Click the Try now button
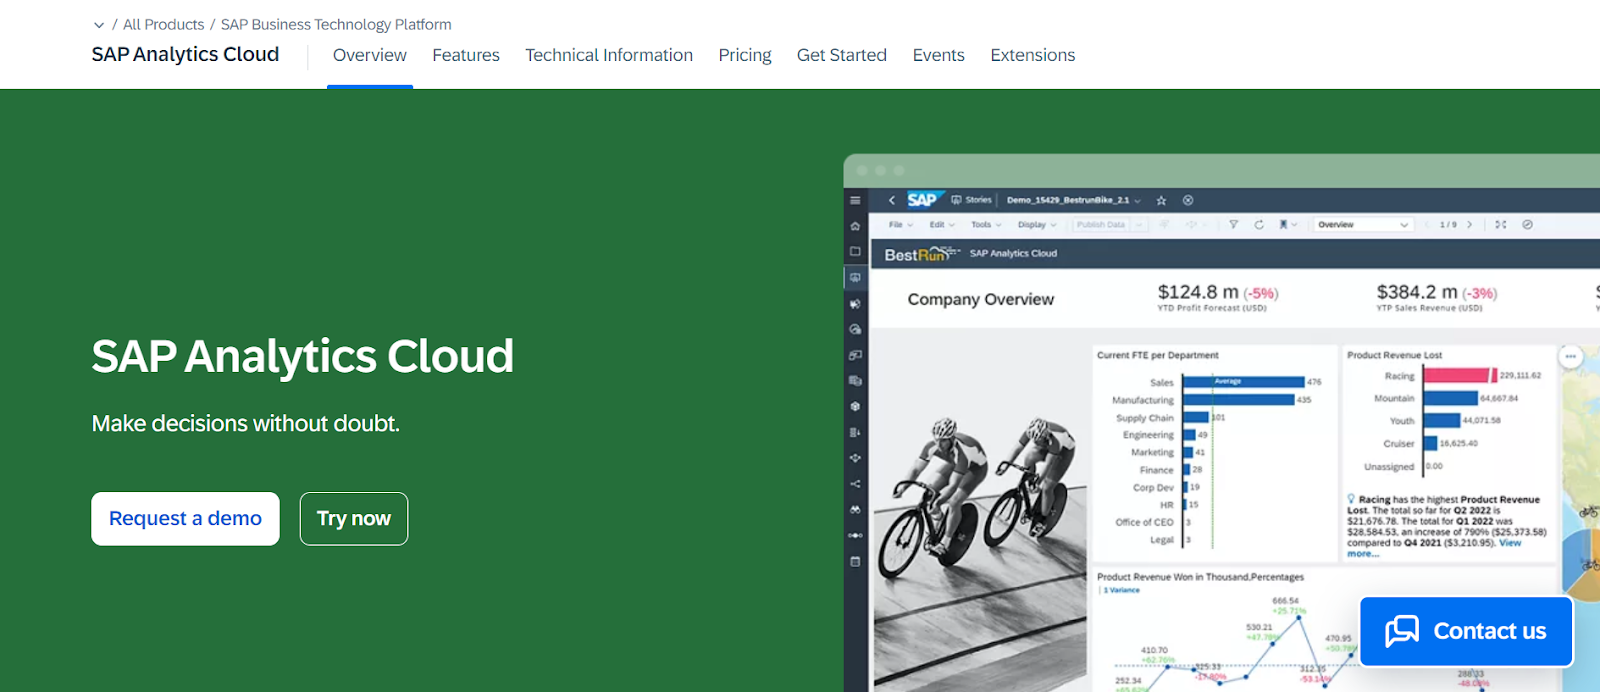Image resolution: width=1600 pixels, height=692 pixels. [x=354, y=519]
